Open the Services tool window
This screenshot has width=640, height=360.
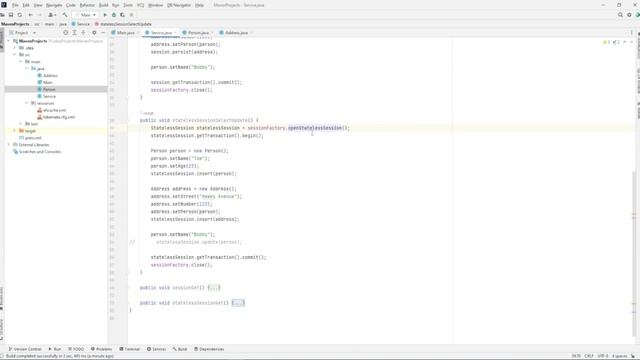point(156,349)
